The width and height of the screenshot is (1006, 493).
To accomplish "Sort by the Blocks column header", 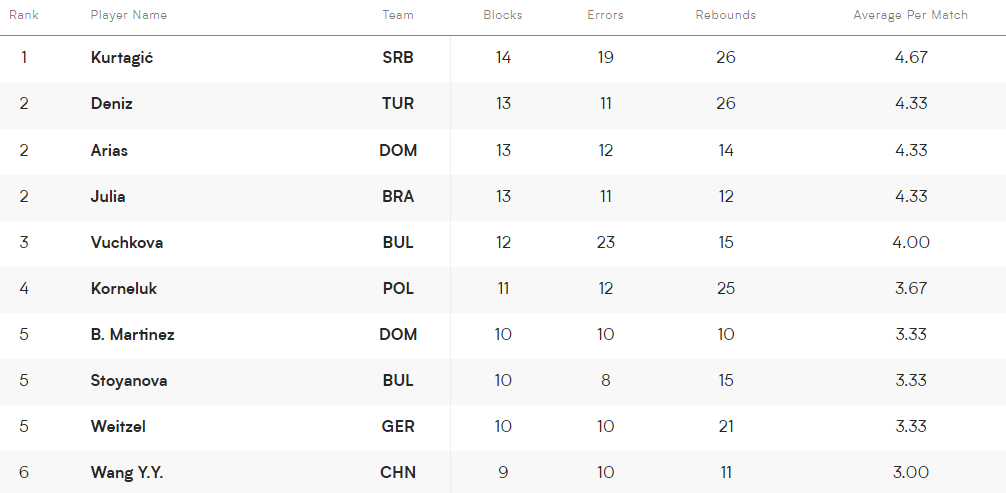I will click(x=502, y=15).
